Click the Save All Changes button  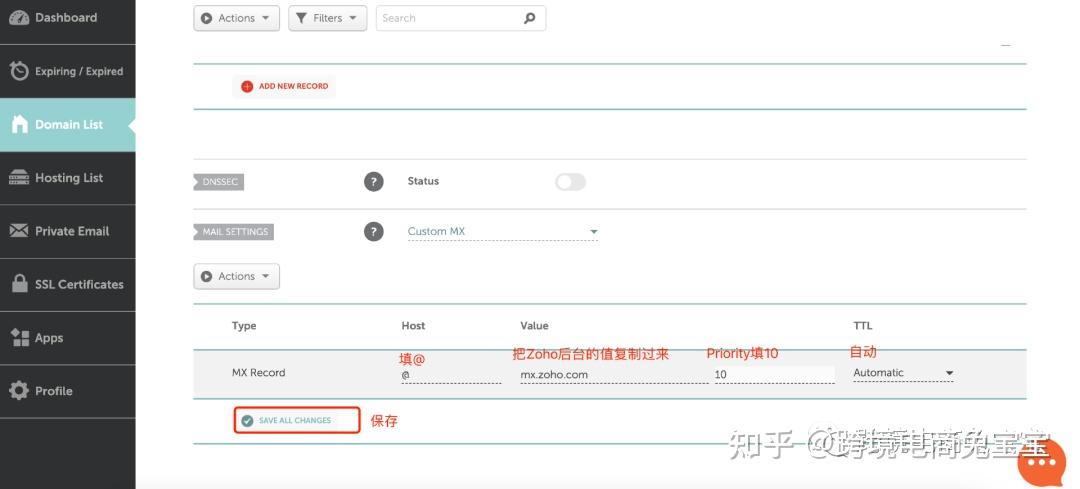pos(295,421)
